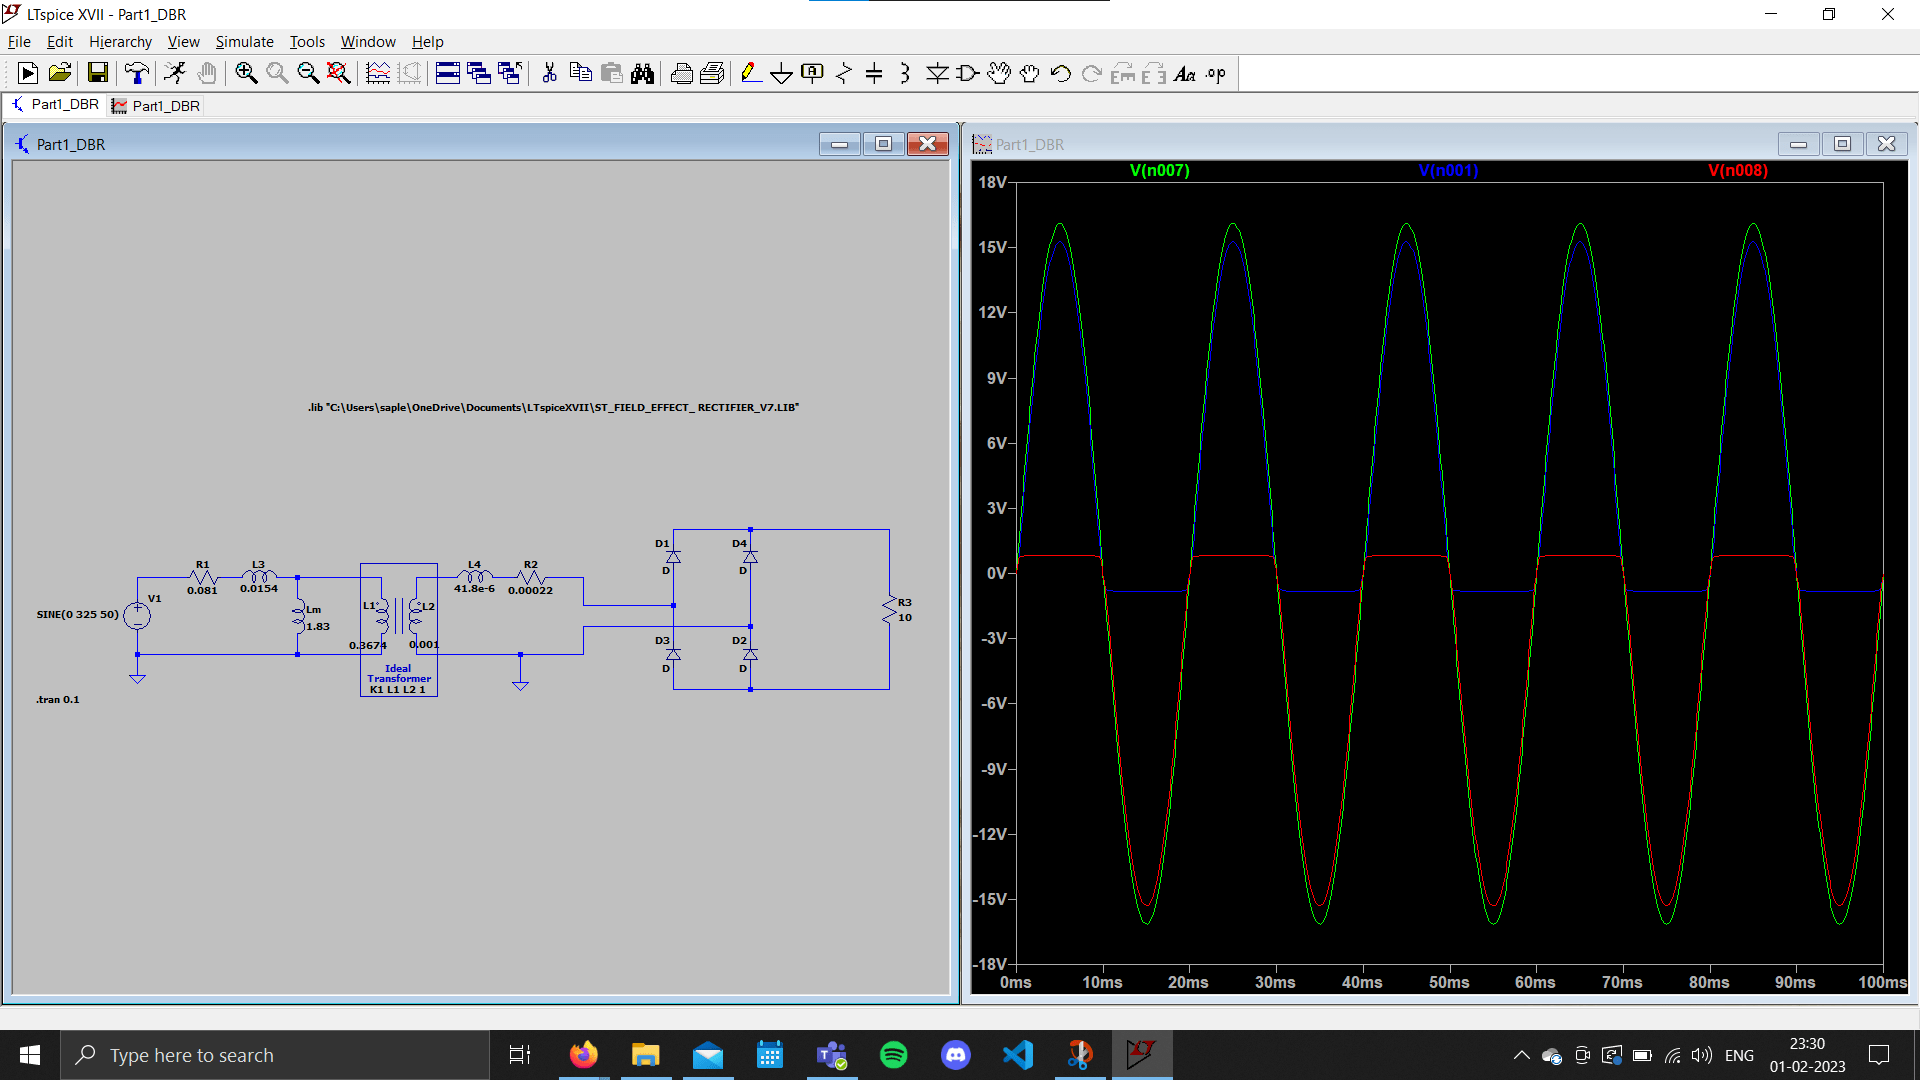
Task: Select the Diode placement tool
Action: click(938, 73)
